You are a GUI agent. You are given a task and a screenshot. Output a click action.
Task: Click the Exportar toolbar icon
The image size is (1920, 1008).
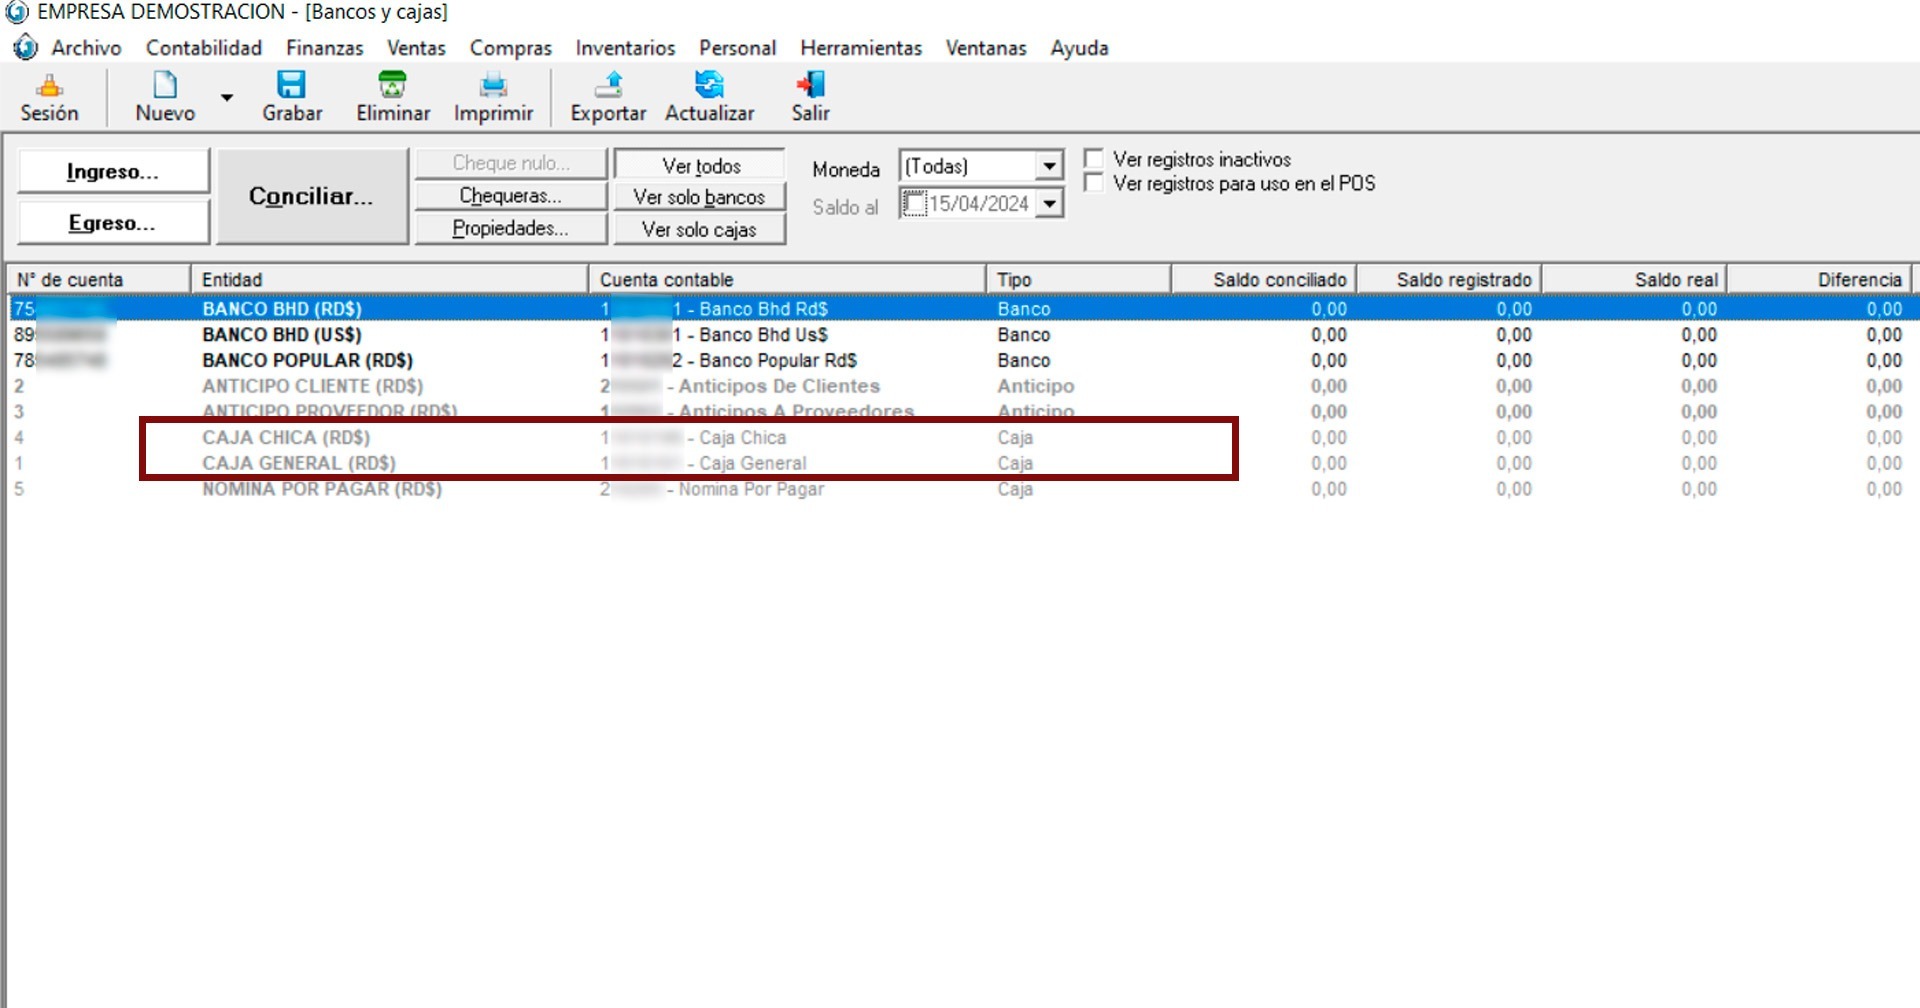(x=608, y=86)
